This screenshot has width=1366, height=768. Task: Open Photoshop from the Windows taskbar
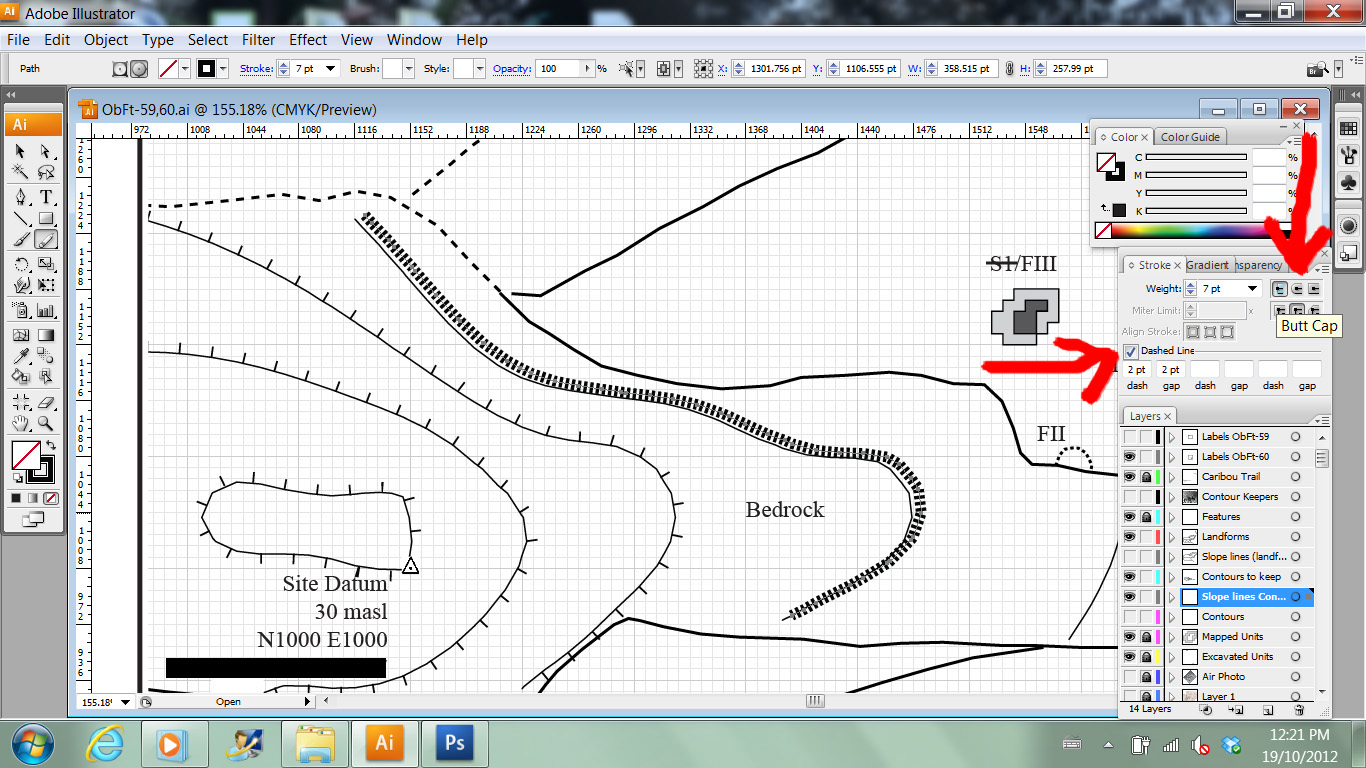tap(455, 744)
